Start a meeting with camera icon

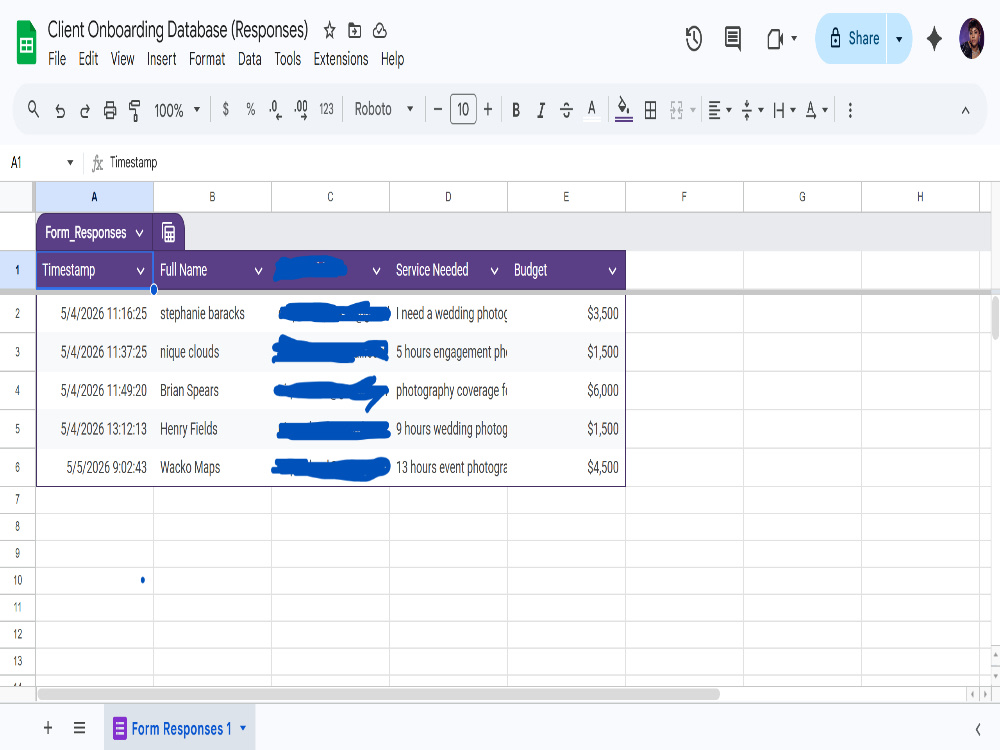(775, 39)
